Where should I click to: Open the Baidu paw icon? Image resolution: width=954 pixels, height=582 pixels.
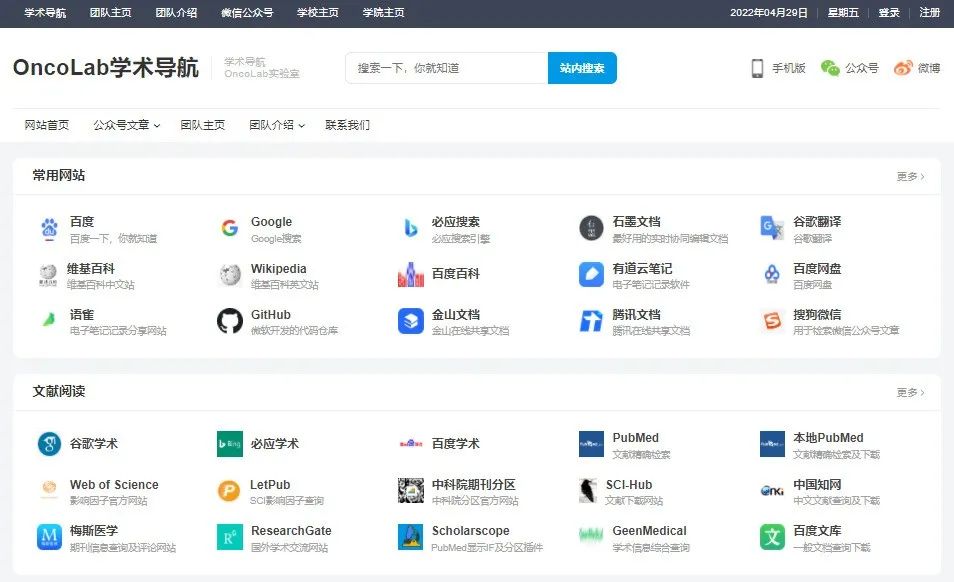49,229
